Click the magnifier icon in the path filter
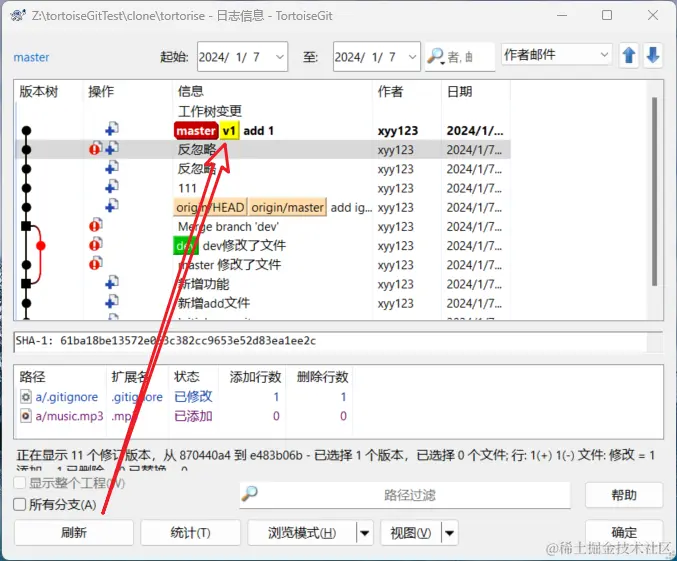This screenshot has height=561, width=677. [x=250, y=494]
